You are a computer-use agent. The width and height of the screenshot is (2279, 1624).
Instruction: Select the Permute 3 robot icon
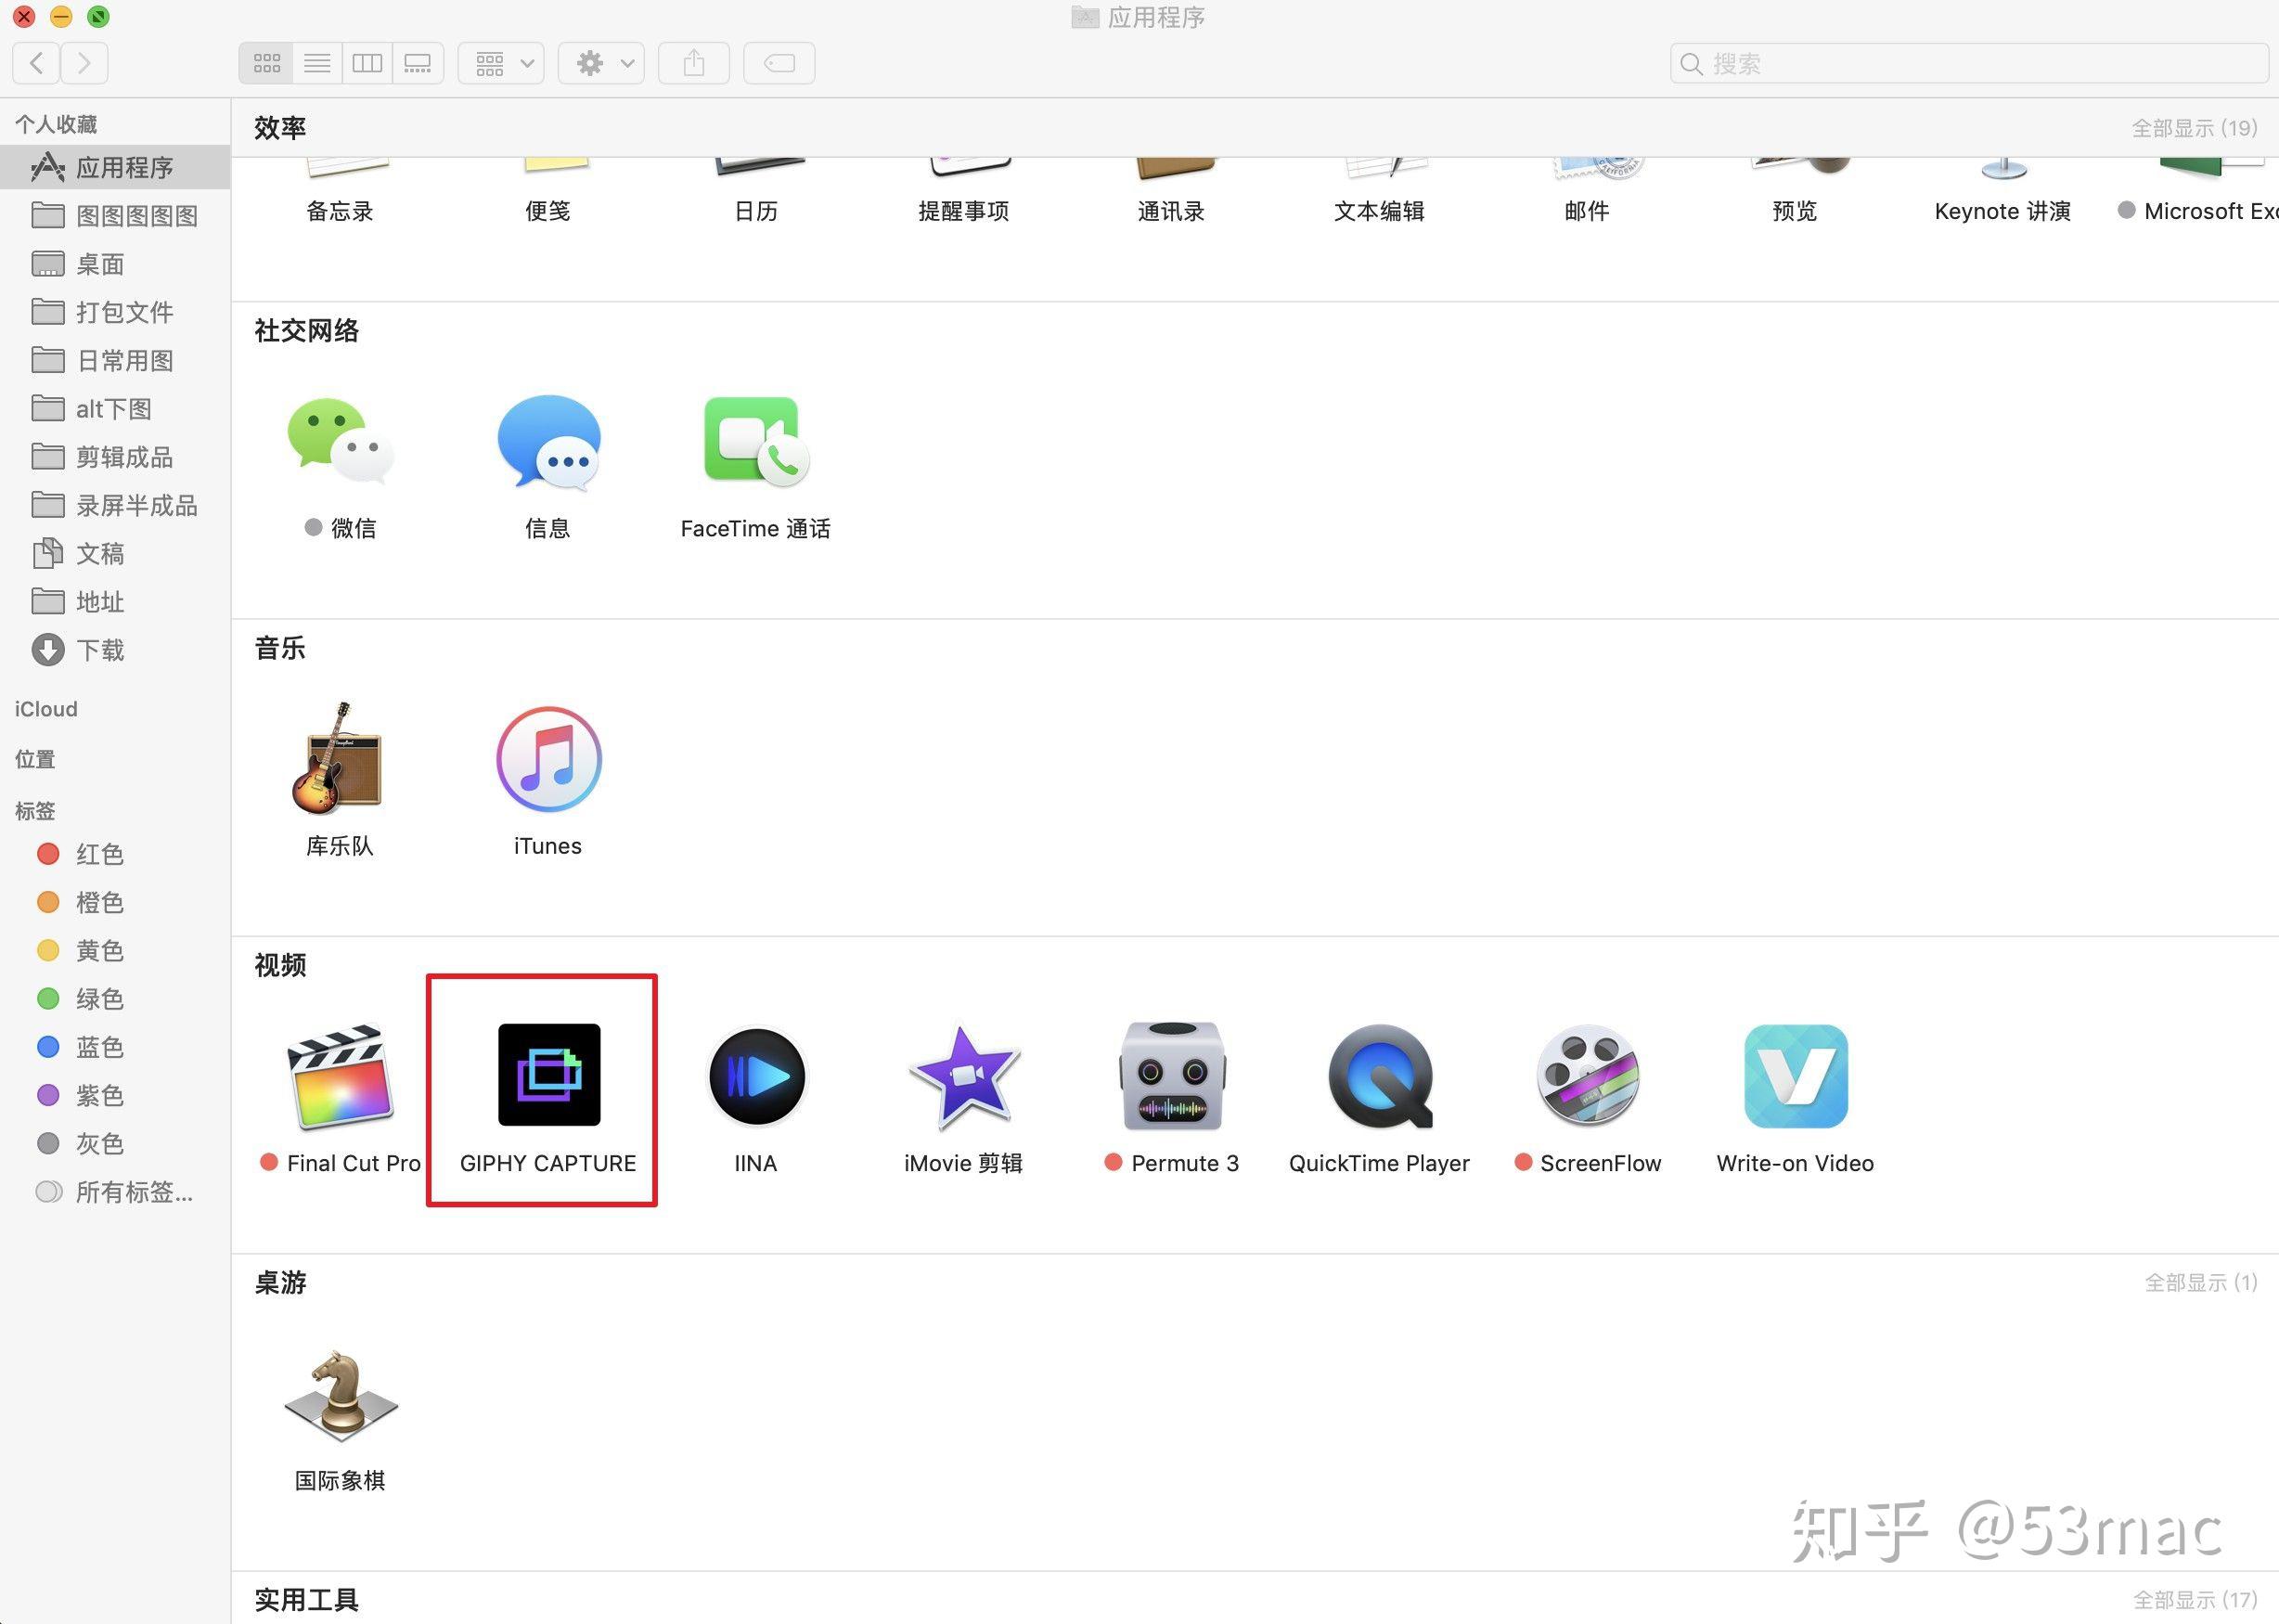[1172, 1077]
